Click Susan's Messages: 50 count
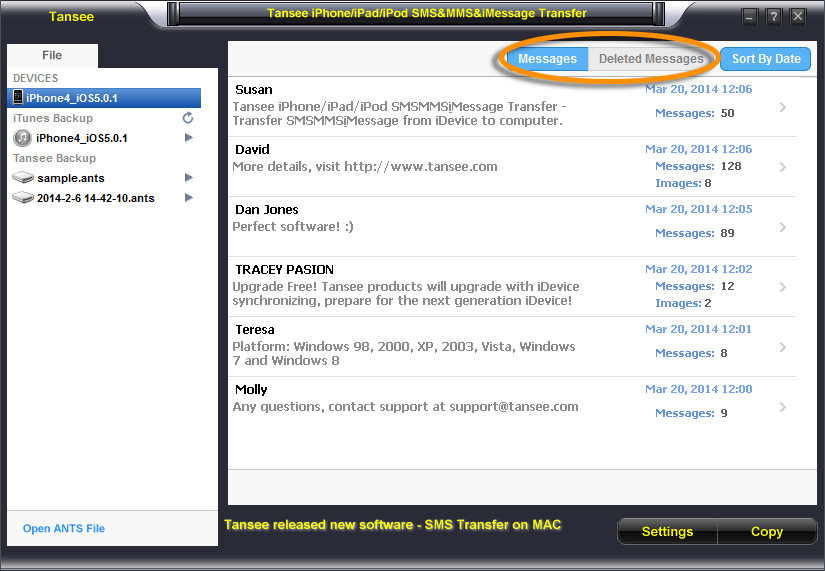Viewport: 825px width, 571px height. click(x=695, y=113)
